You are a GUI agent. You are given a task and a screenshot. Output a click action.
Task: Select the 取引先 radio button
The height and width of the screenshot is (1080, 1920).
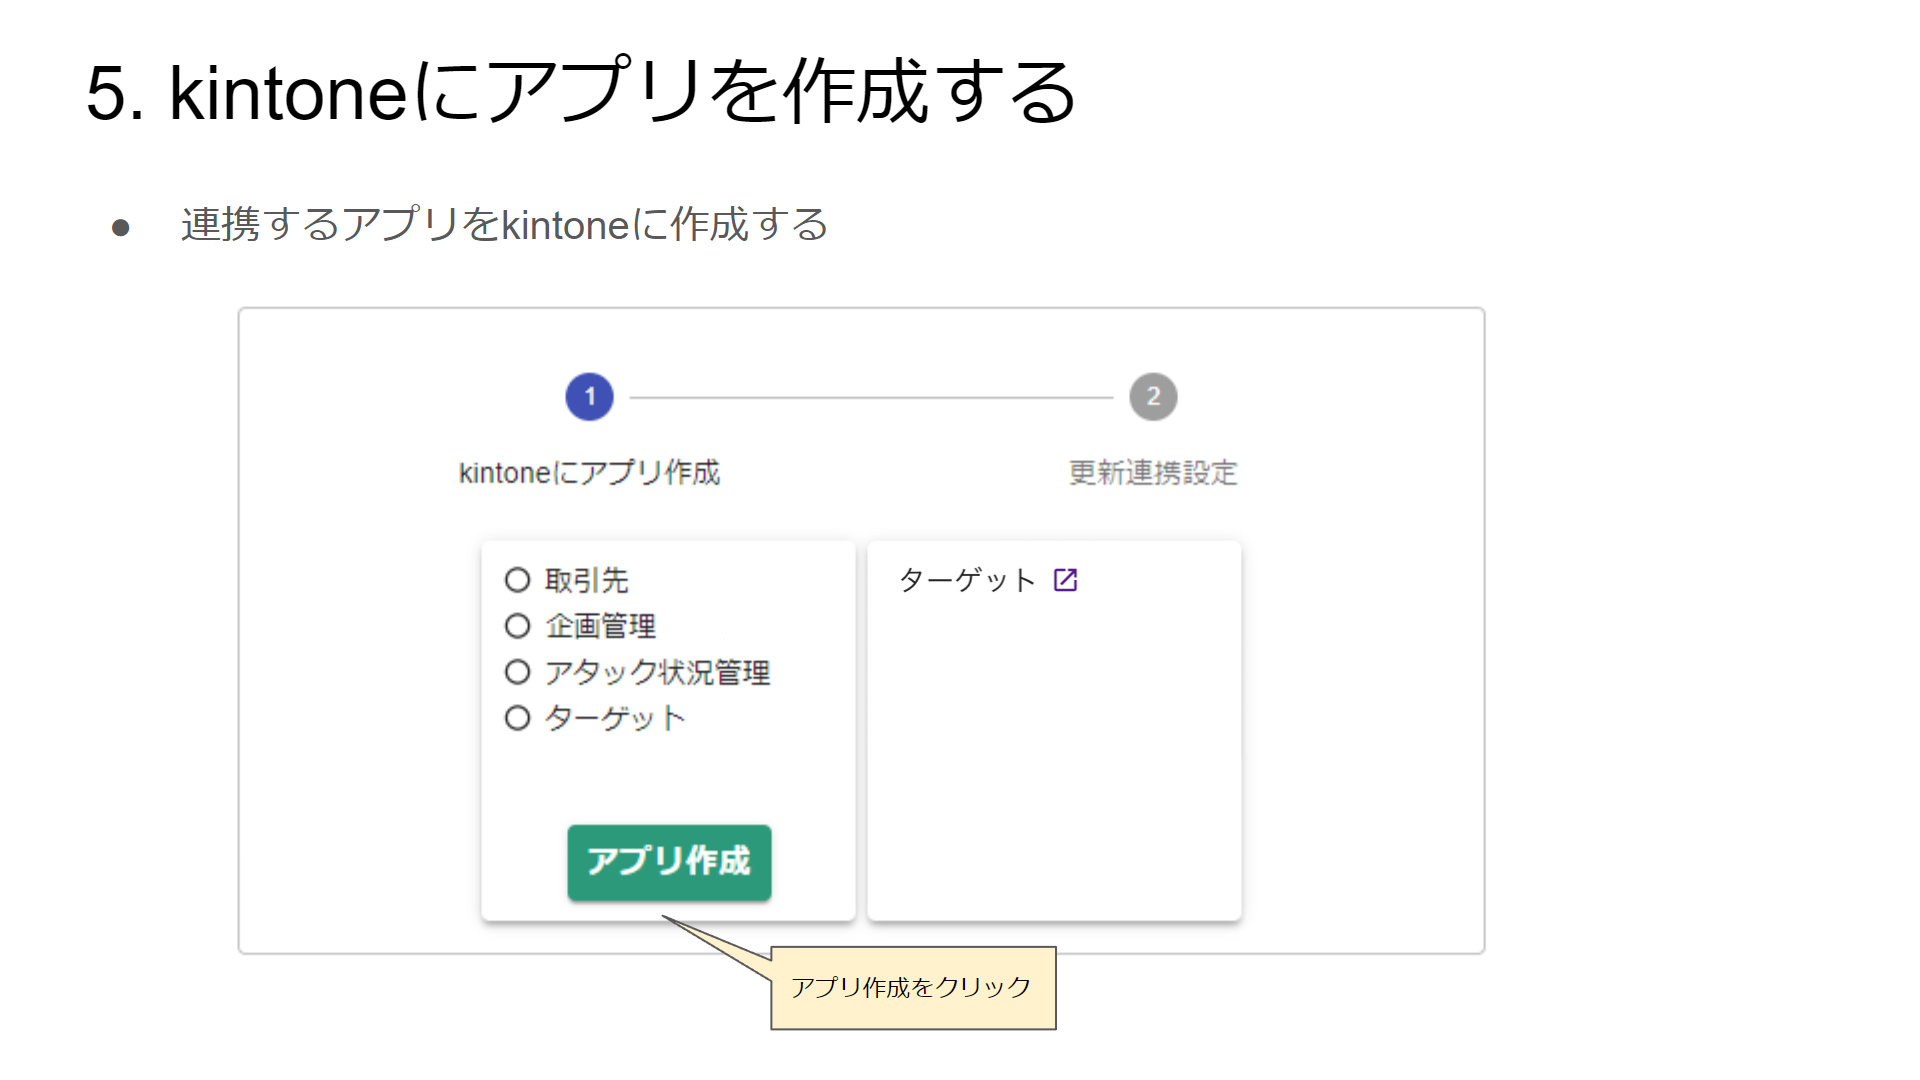(517, 580)
